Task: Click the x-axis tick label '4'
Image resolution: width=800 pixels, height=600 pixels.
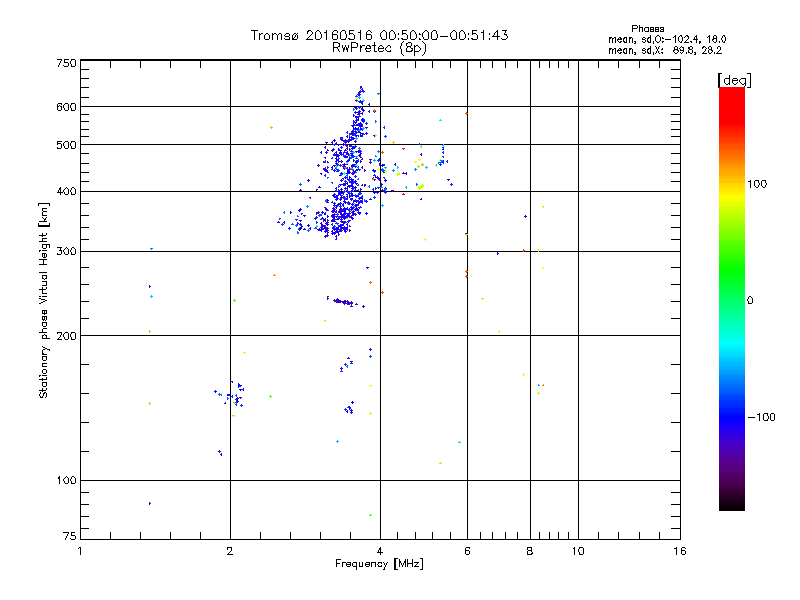Action: click(380, 551)
